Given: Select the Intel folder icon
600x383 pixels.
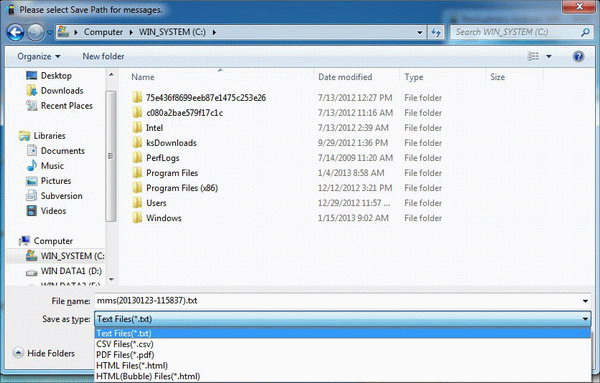Looking at the screenshot, I should click(137, 128).
